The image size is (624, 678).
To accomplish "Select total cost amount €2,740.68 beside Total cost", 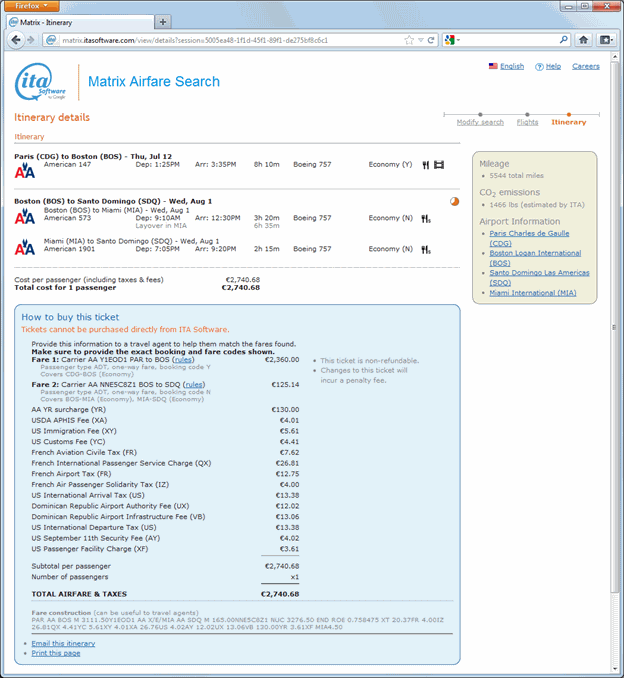I will [x=240, y=288].
